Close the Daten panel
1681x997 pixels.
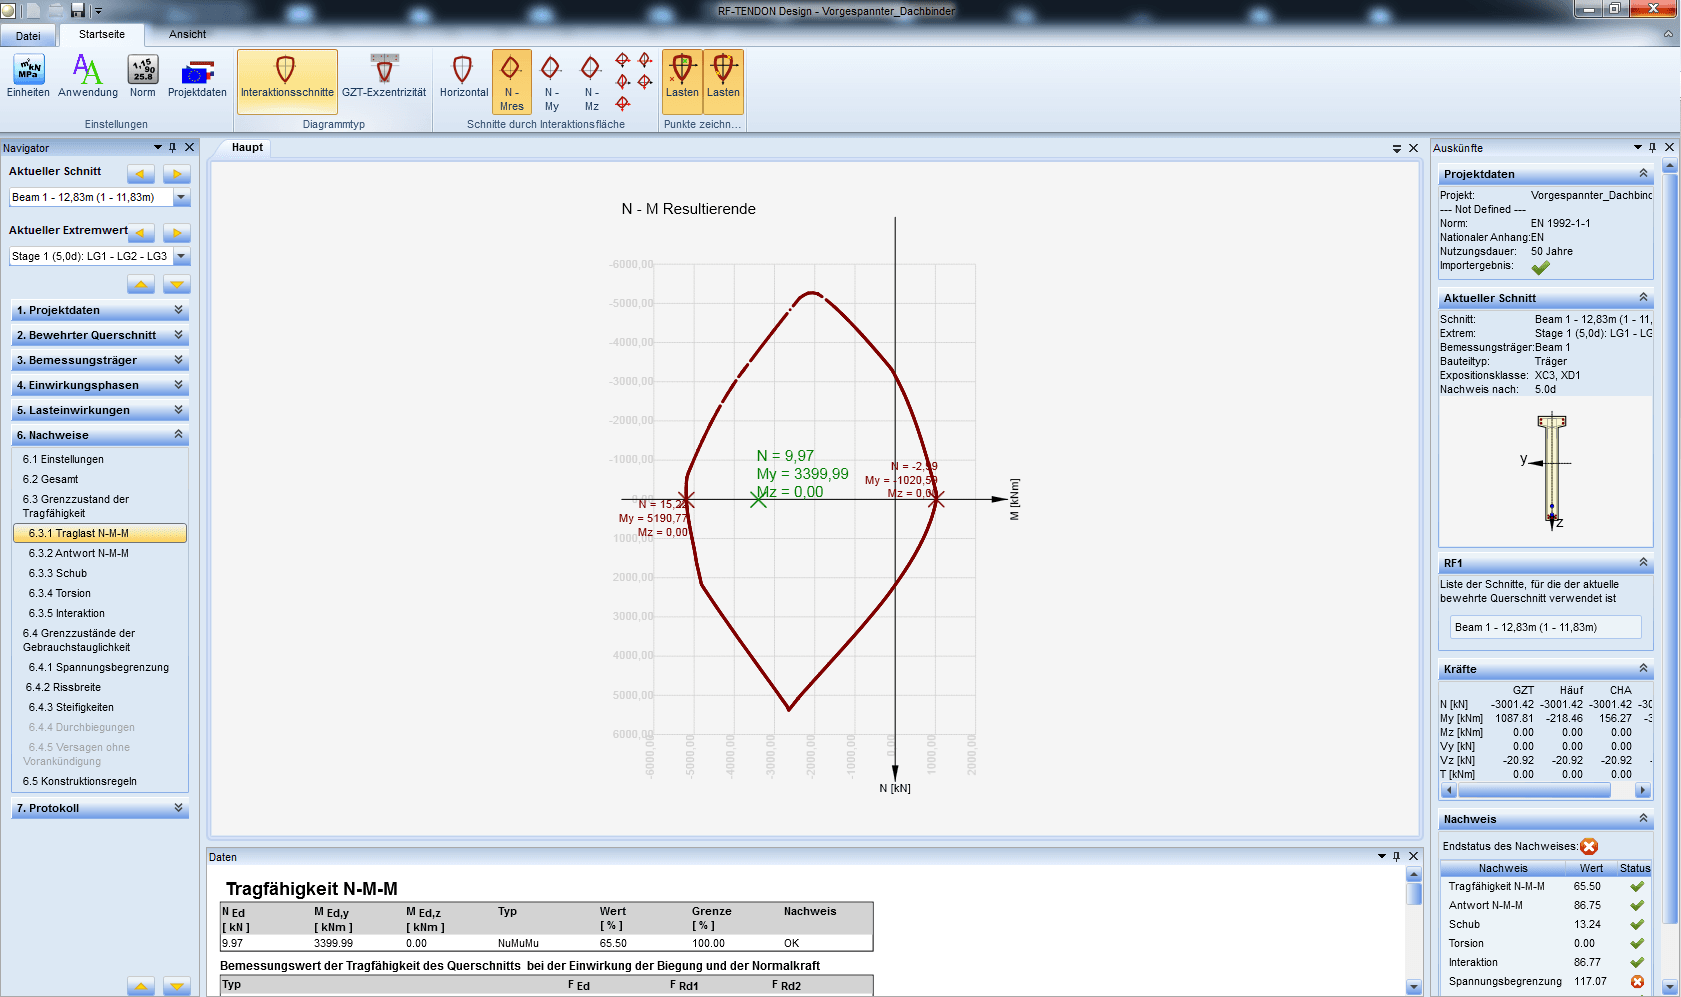(x=1413, y=856)
